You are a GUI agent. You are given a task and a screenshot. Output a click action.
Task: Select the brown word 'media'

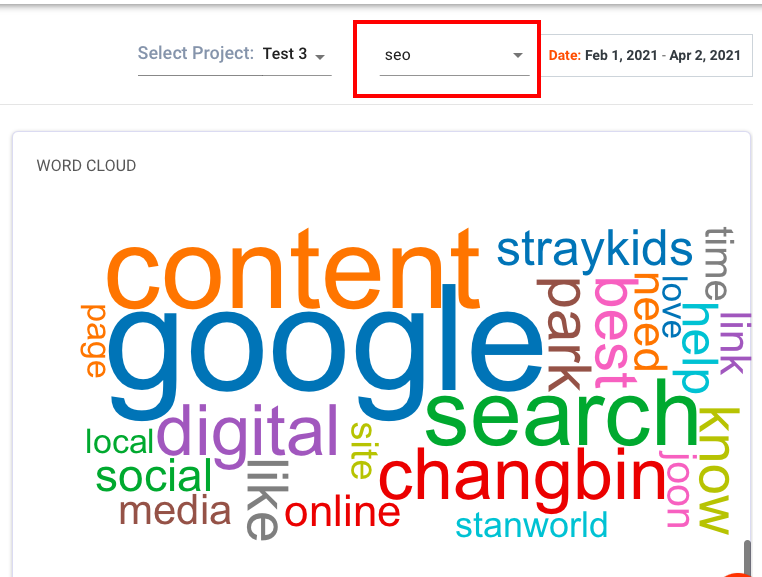tap(175, 511)
